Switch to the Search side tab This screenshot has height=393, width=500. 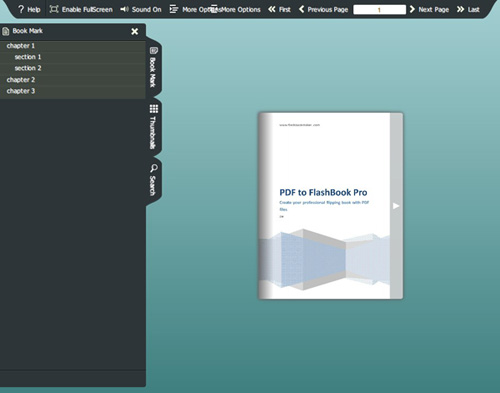(153, 180)
